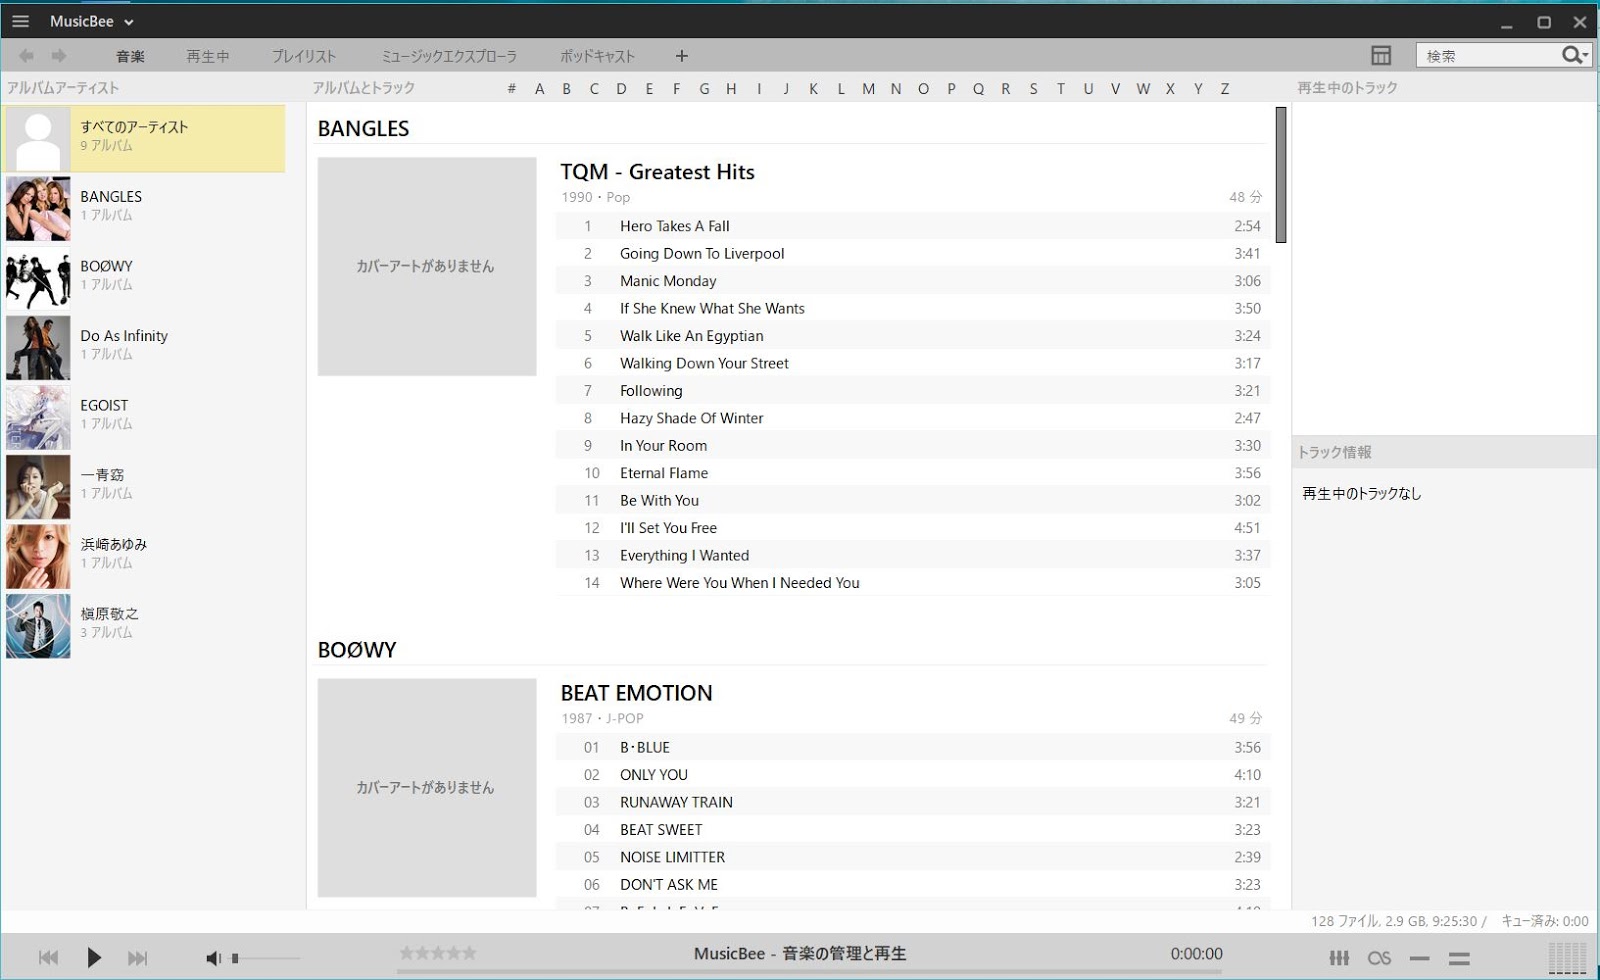Open the panel layout configuration icon
This screenshot has width=1600, height=980.
click(x=1381, y=56)
